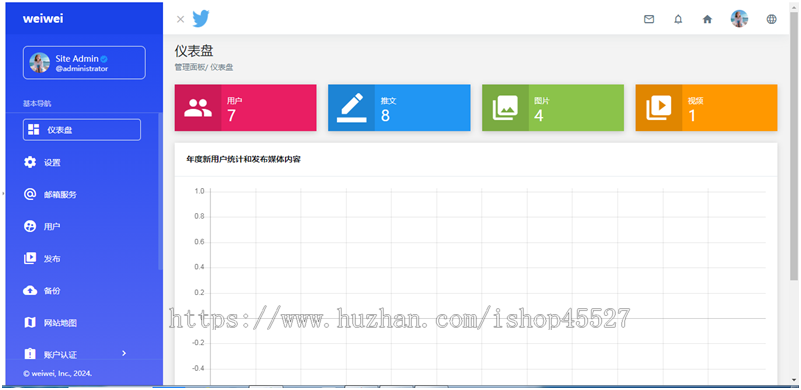
Task: Open 邮箱服务 in the sidebar
Action: (60, 195)
